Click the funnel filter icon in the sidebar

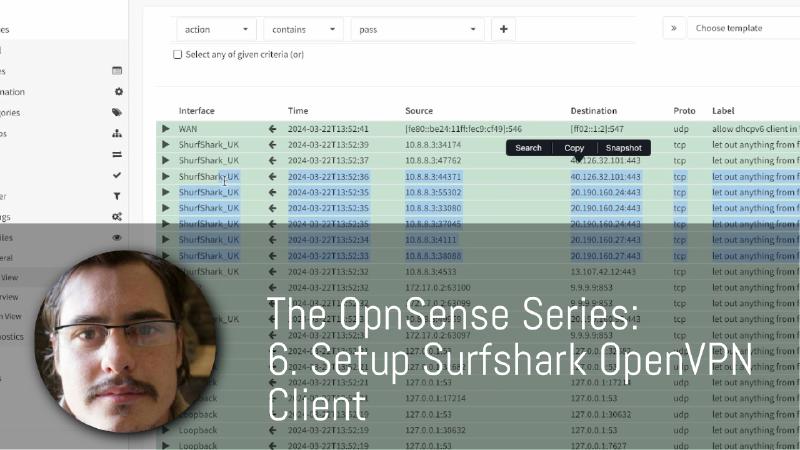tap(117, 196)
